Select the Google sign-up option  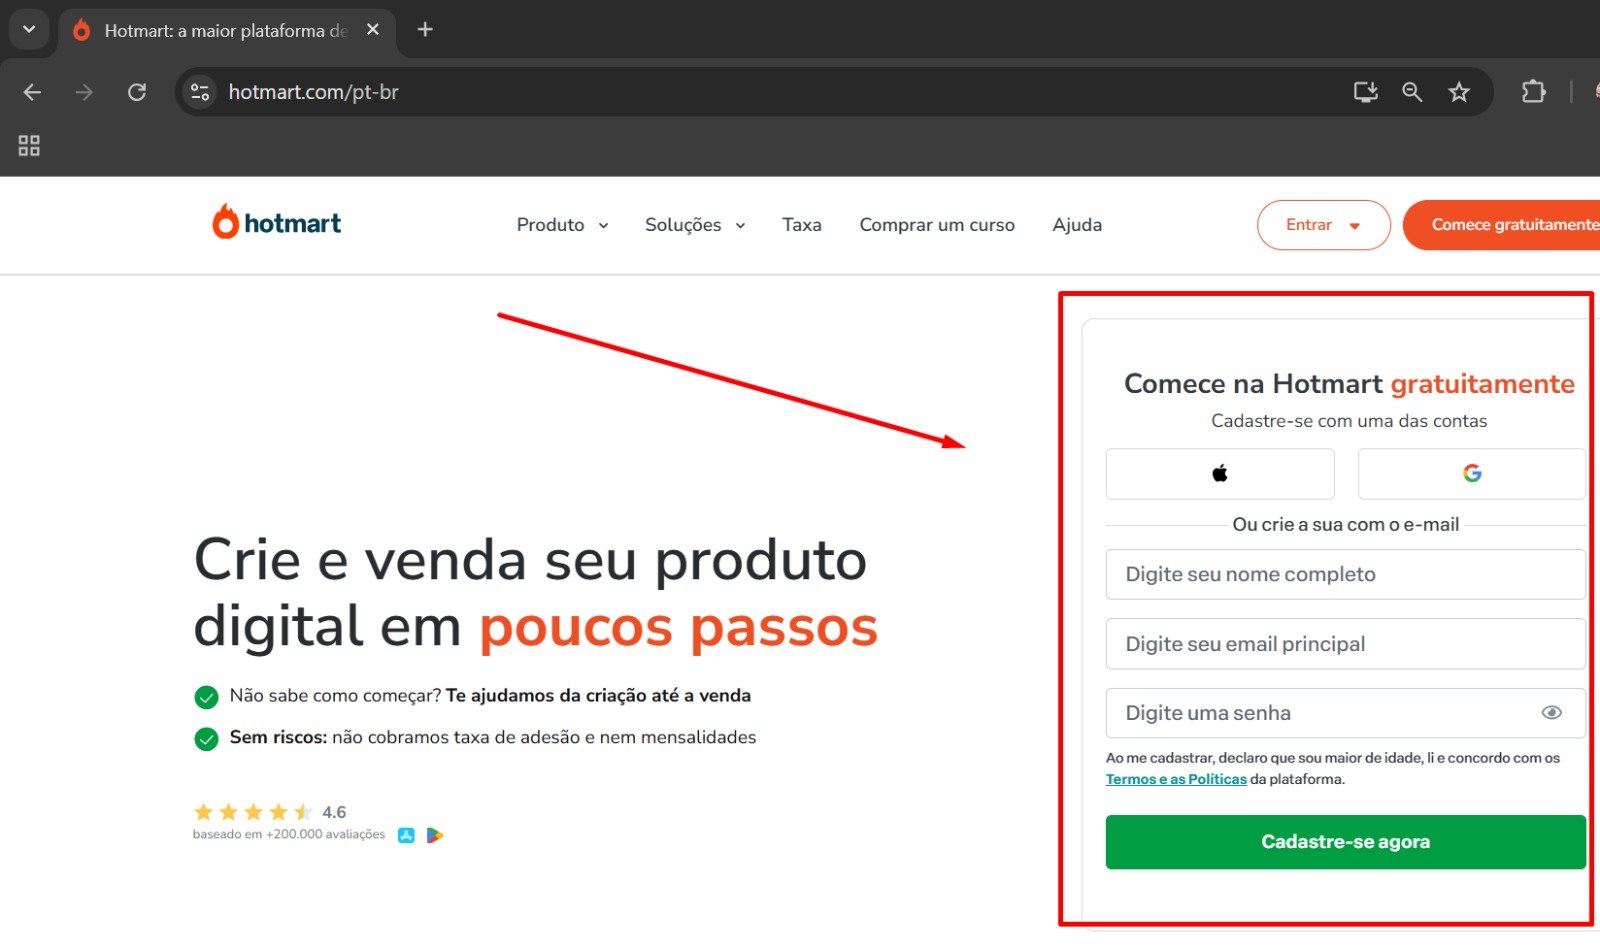(x=1472, y=473)
